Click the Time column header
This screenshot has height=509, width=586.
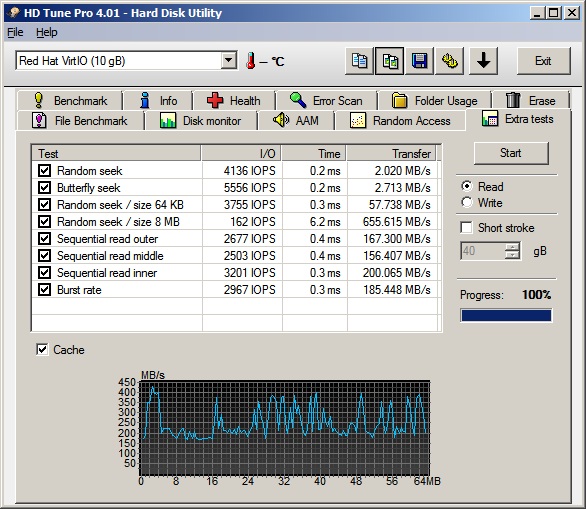pyautogui.click(x=314, y=153)
